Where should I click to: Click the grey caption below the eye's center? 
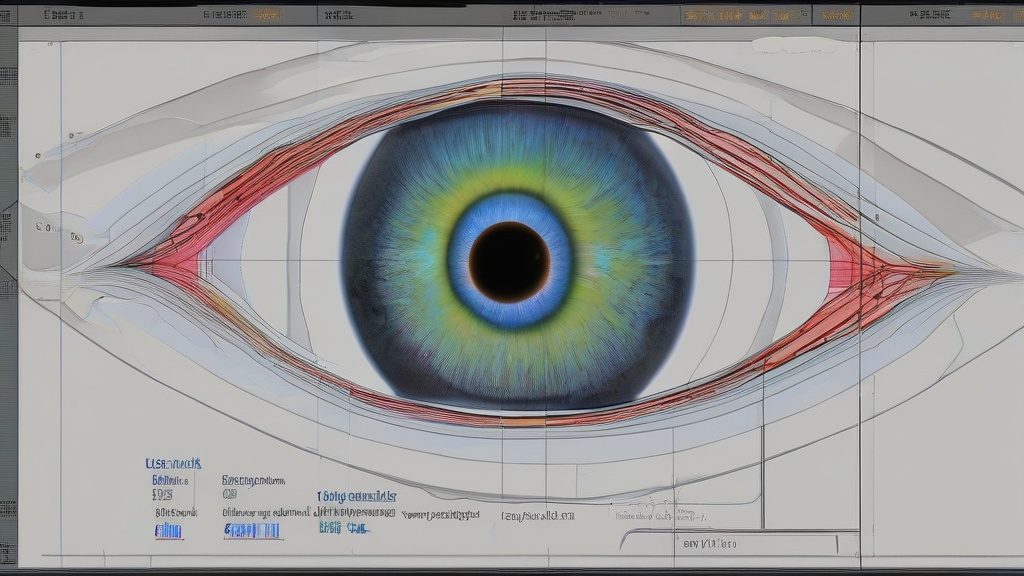click(x=538, y=516)
